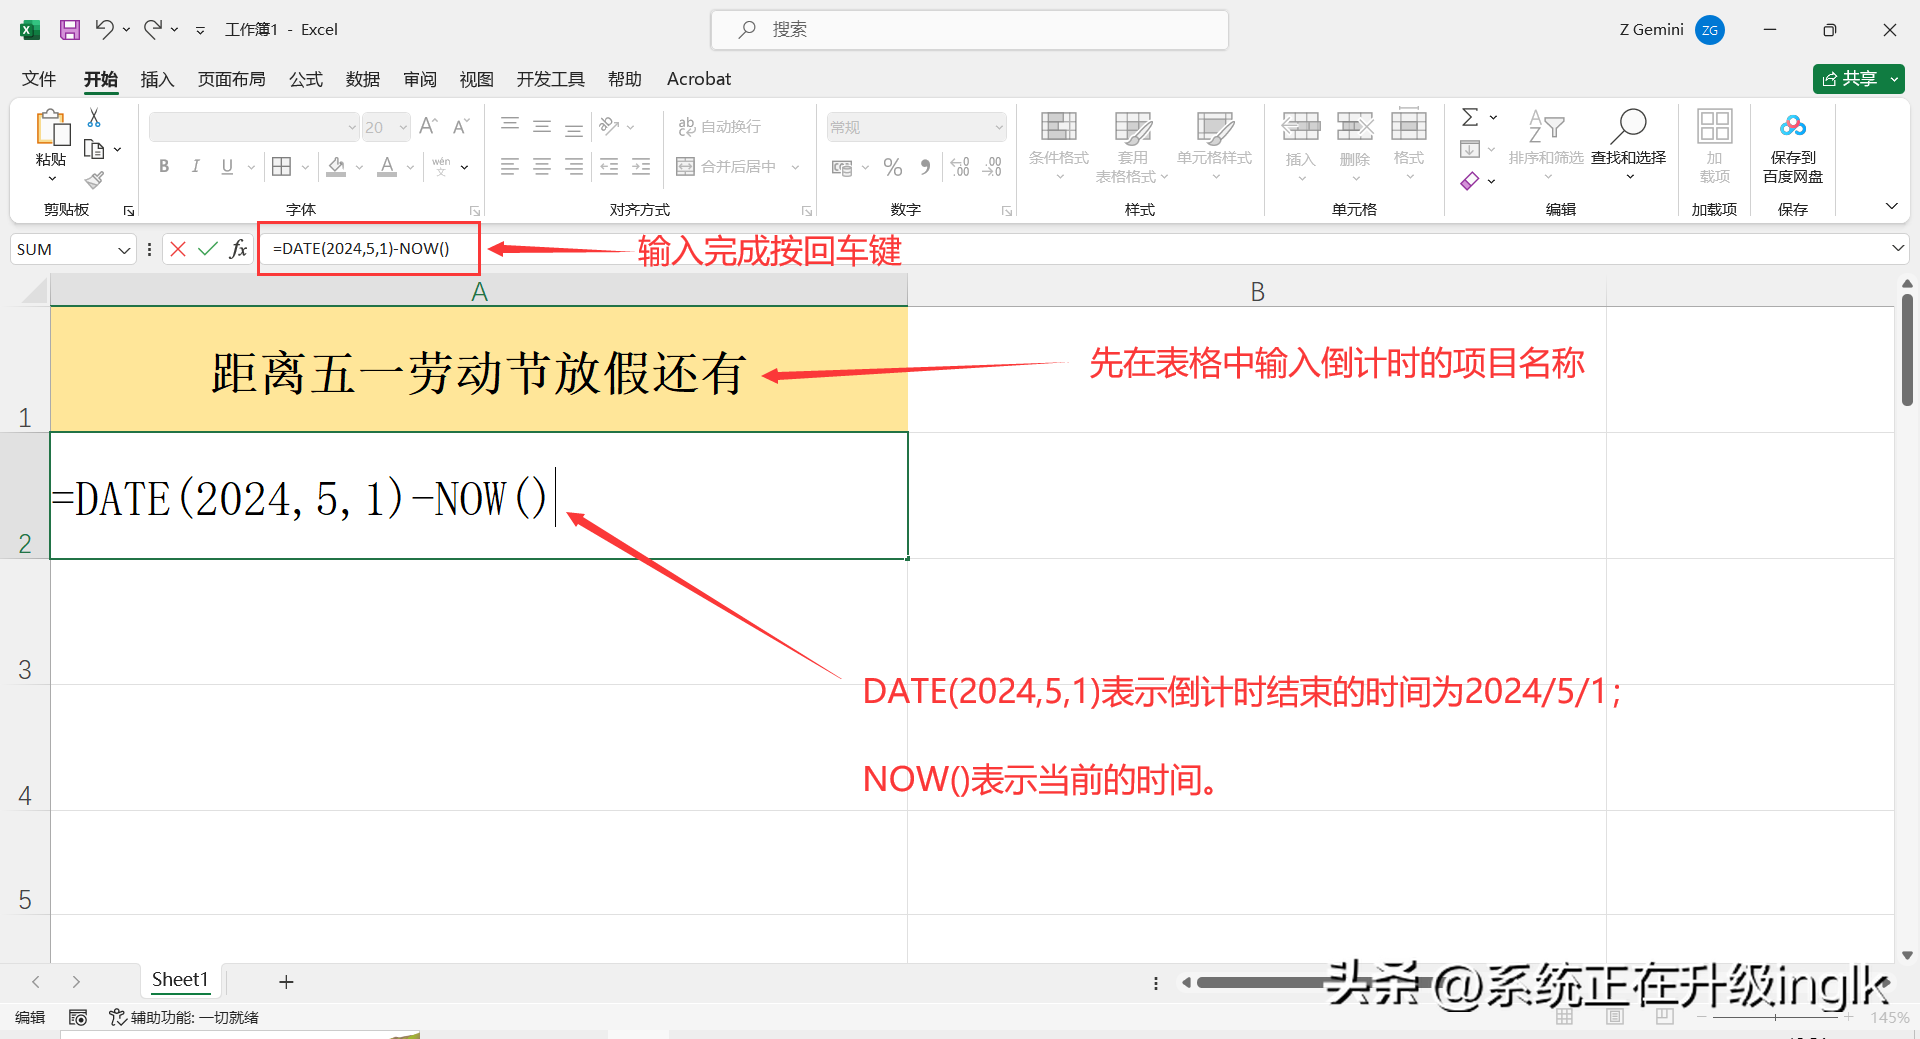
Task: Click the Redo arrow icon
Action: coord(152,30)
